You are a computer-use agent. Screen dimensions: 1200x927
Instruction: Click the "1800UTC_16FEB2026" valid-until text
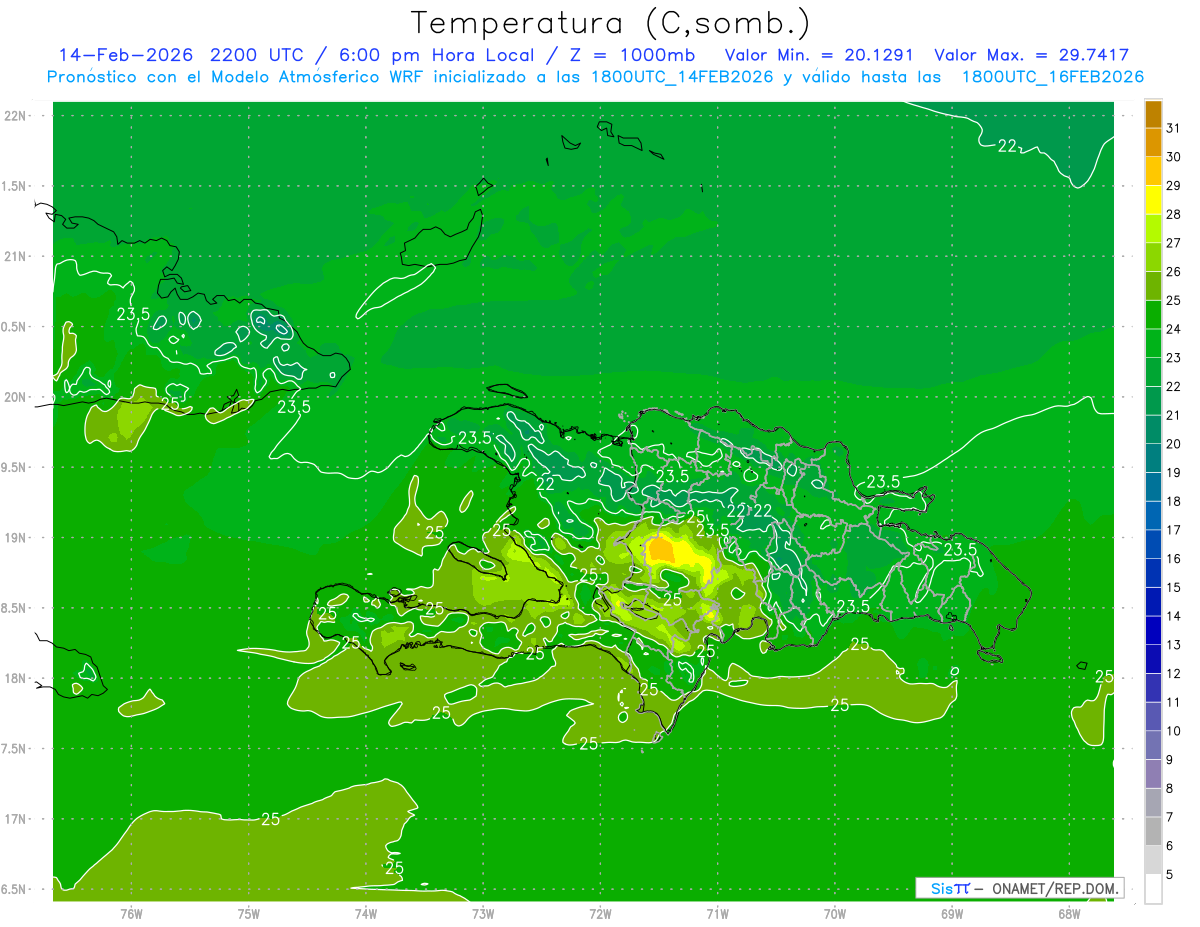(1053, 77)
